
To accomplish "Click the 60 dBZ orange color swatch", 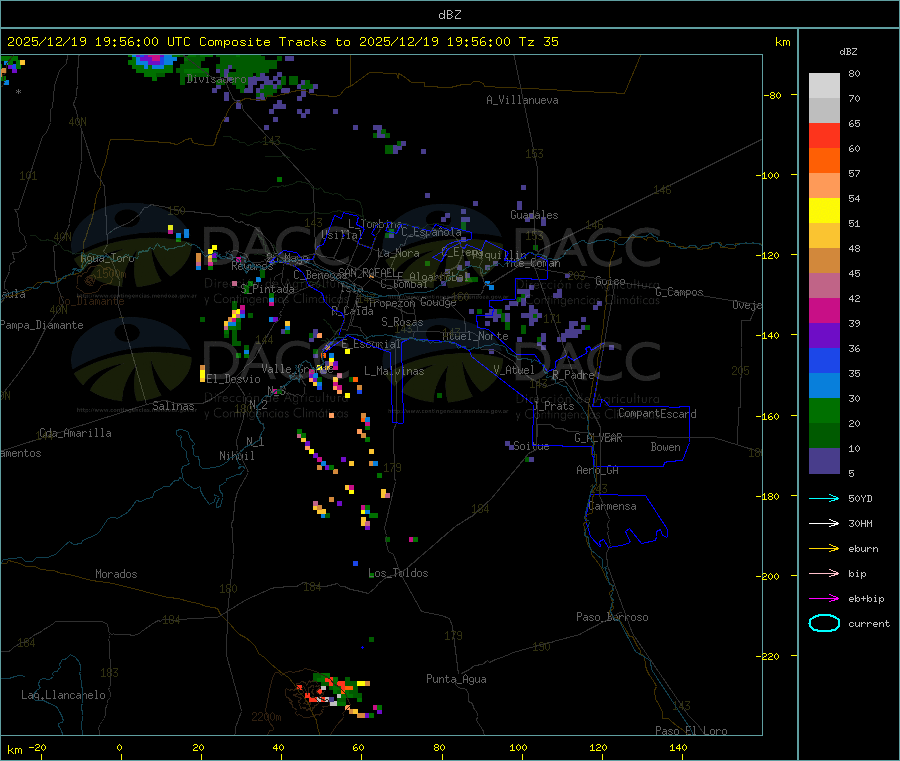I will click(x=824, y=161).
